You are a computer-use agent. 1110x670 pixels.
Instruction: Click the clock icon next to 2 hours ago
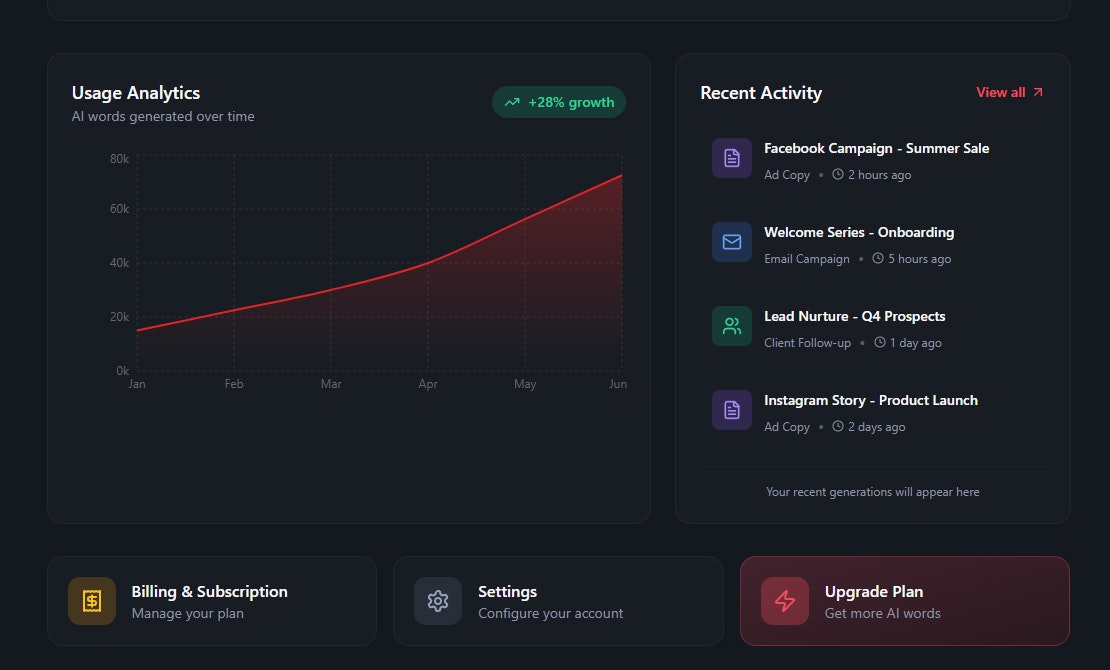[x=837, y=174]
